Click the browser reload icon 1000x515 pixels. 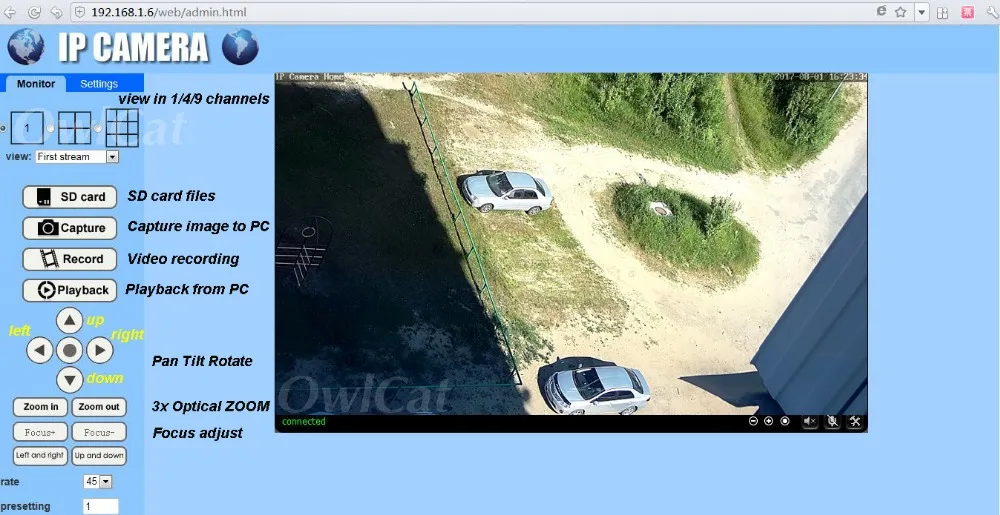coord(34,12)
